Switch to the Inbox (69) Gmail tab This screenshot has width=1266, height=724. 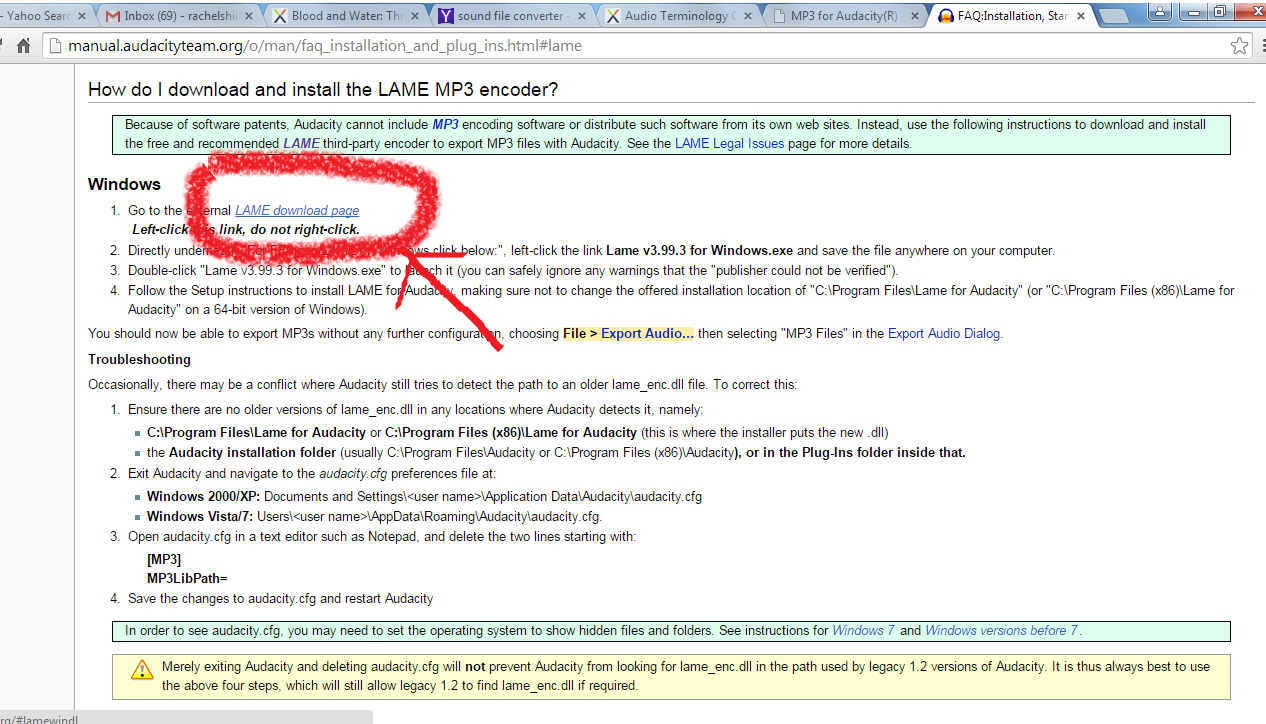179,16
